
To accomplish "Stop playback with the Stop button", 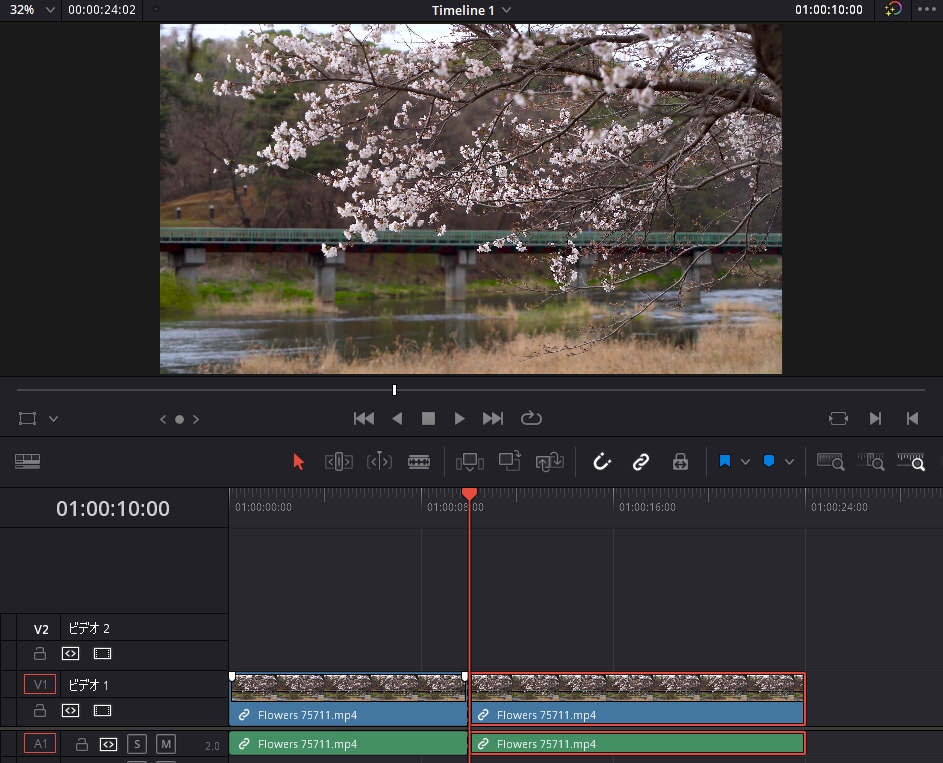I will [428, 419].
